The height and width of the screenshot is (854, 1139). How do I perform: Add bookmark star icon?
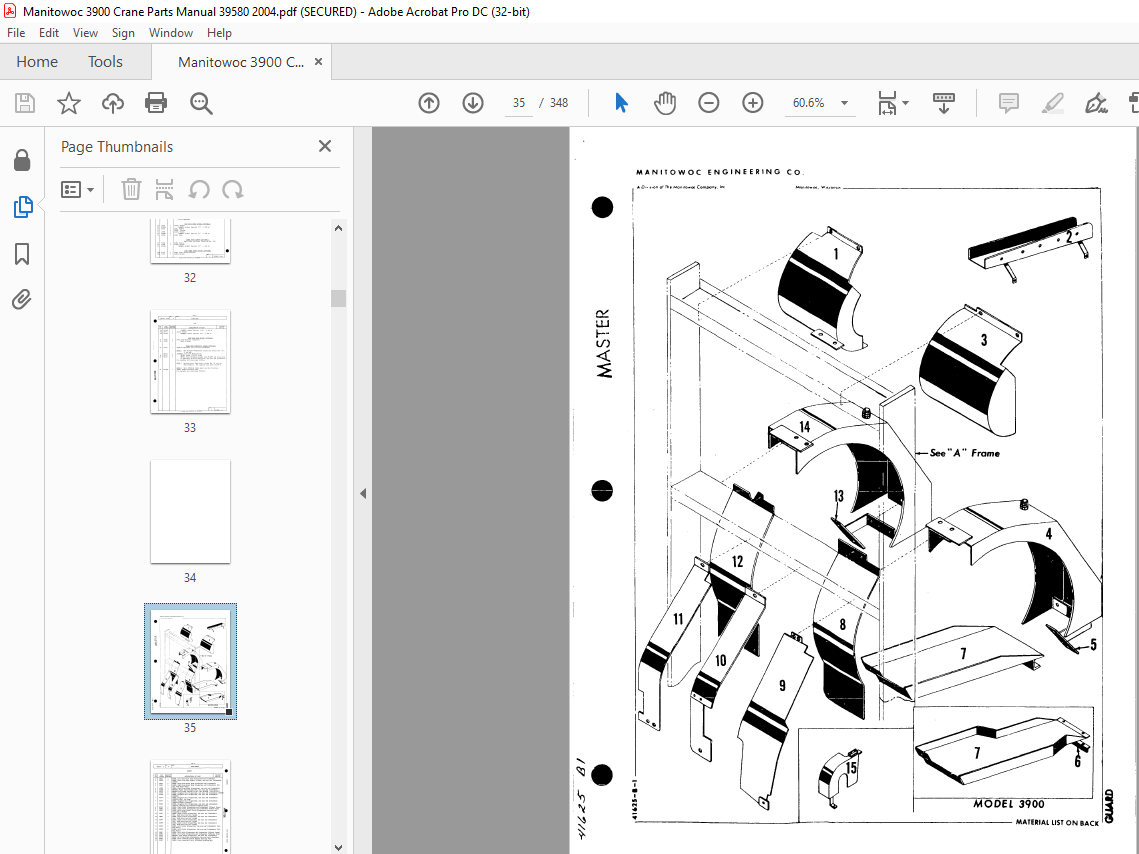click(x=69, y=103)
